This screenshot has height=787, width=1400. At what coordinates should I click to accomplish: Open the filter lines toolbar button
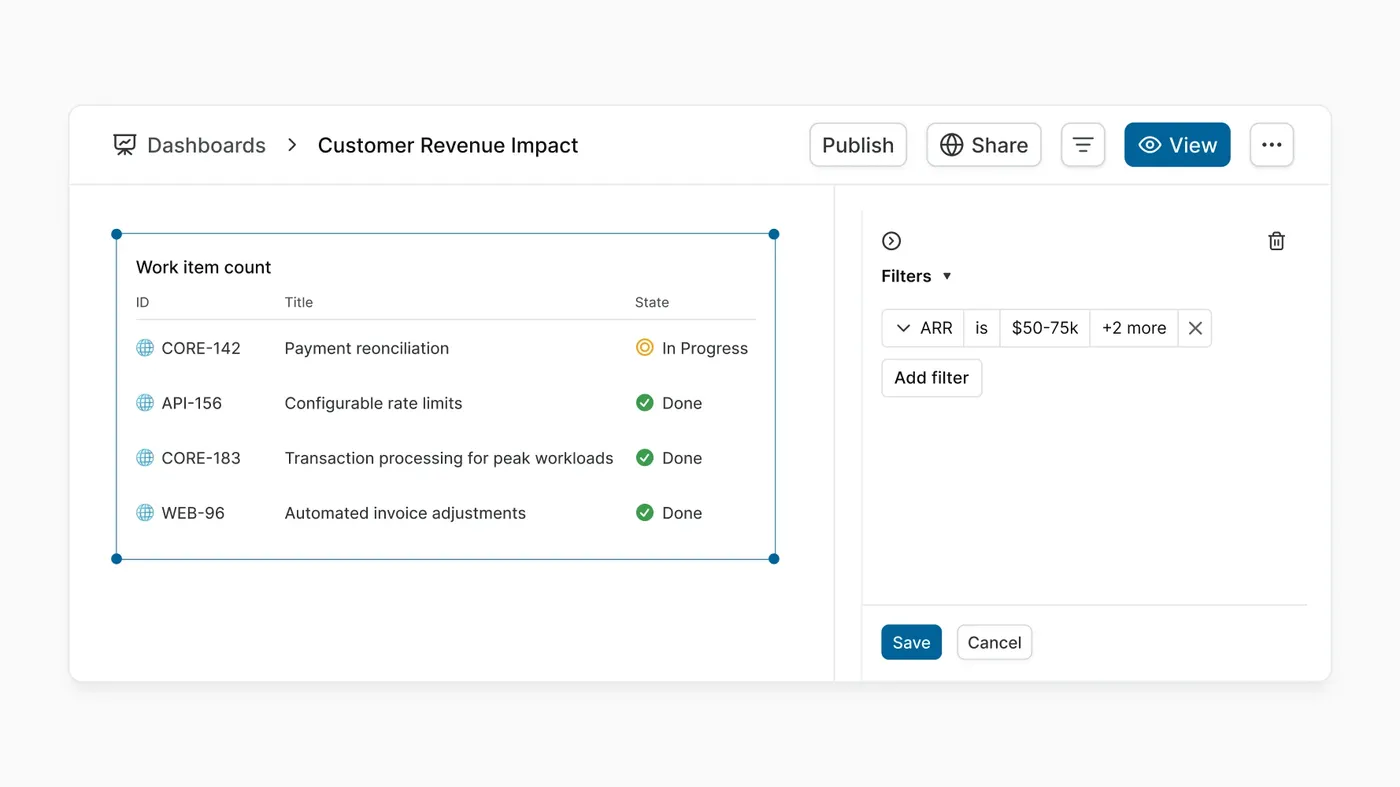[1083, 145]
